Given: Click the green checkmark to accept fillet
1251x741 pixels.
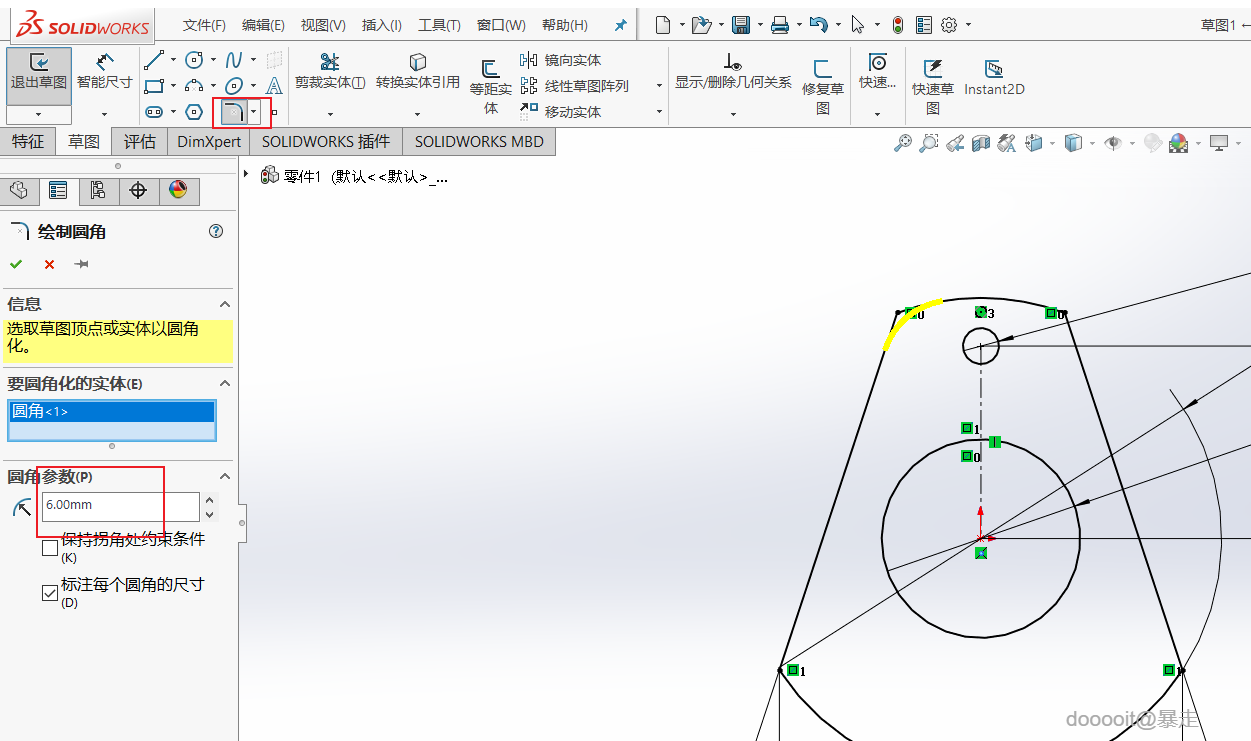Looking at the screenshot, I should tap(16, 264).
